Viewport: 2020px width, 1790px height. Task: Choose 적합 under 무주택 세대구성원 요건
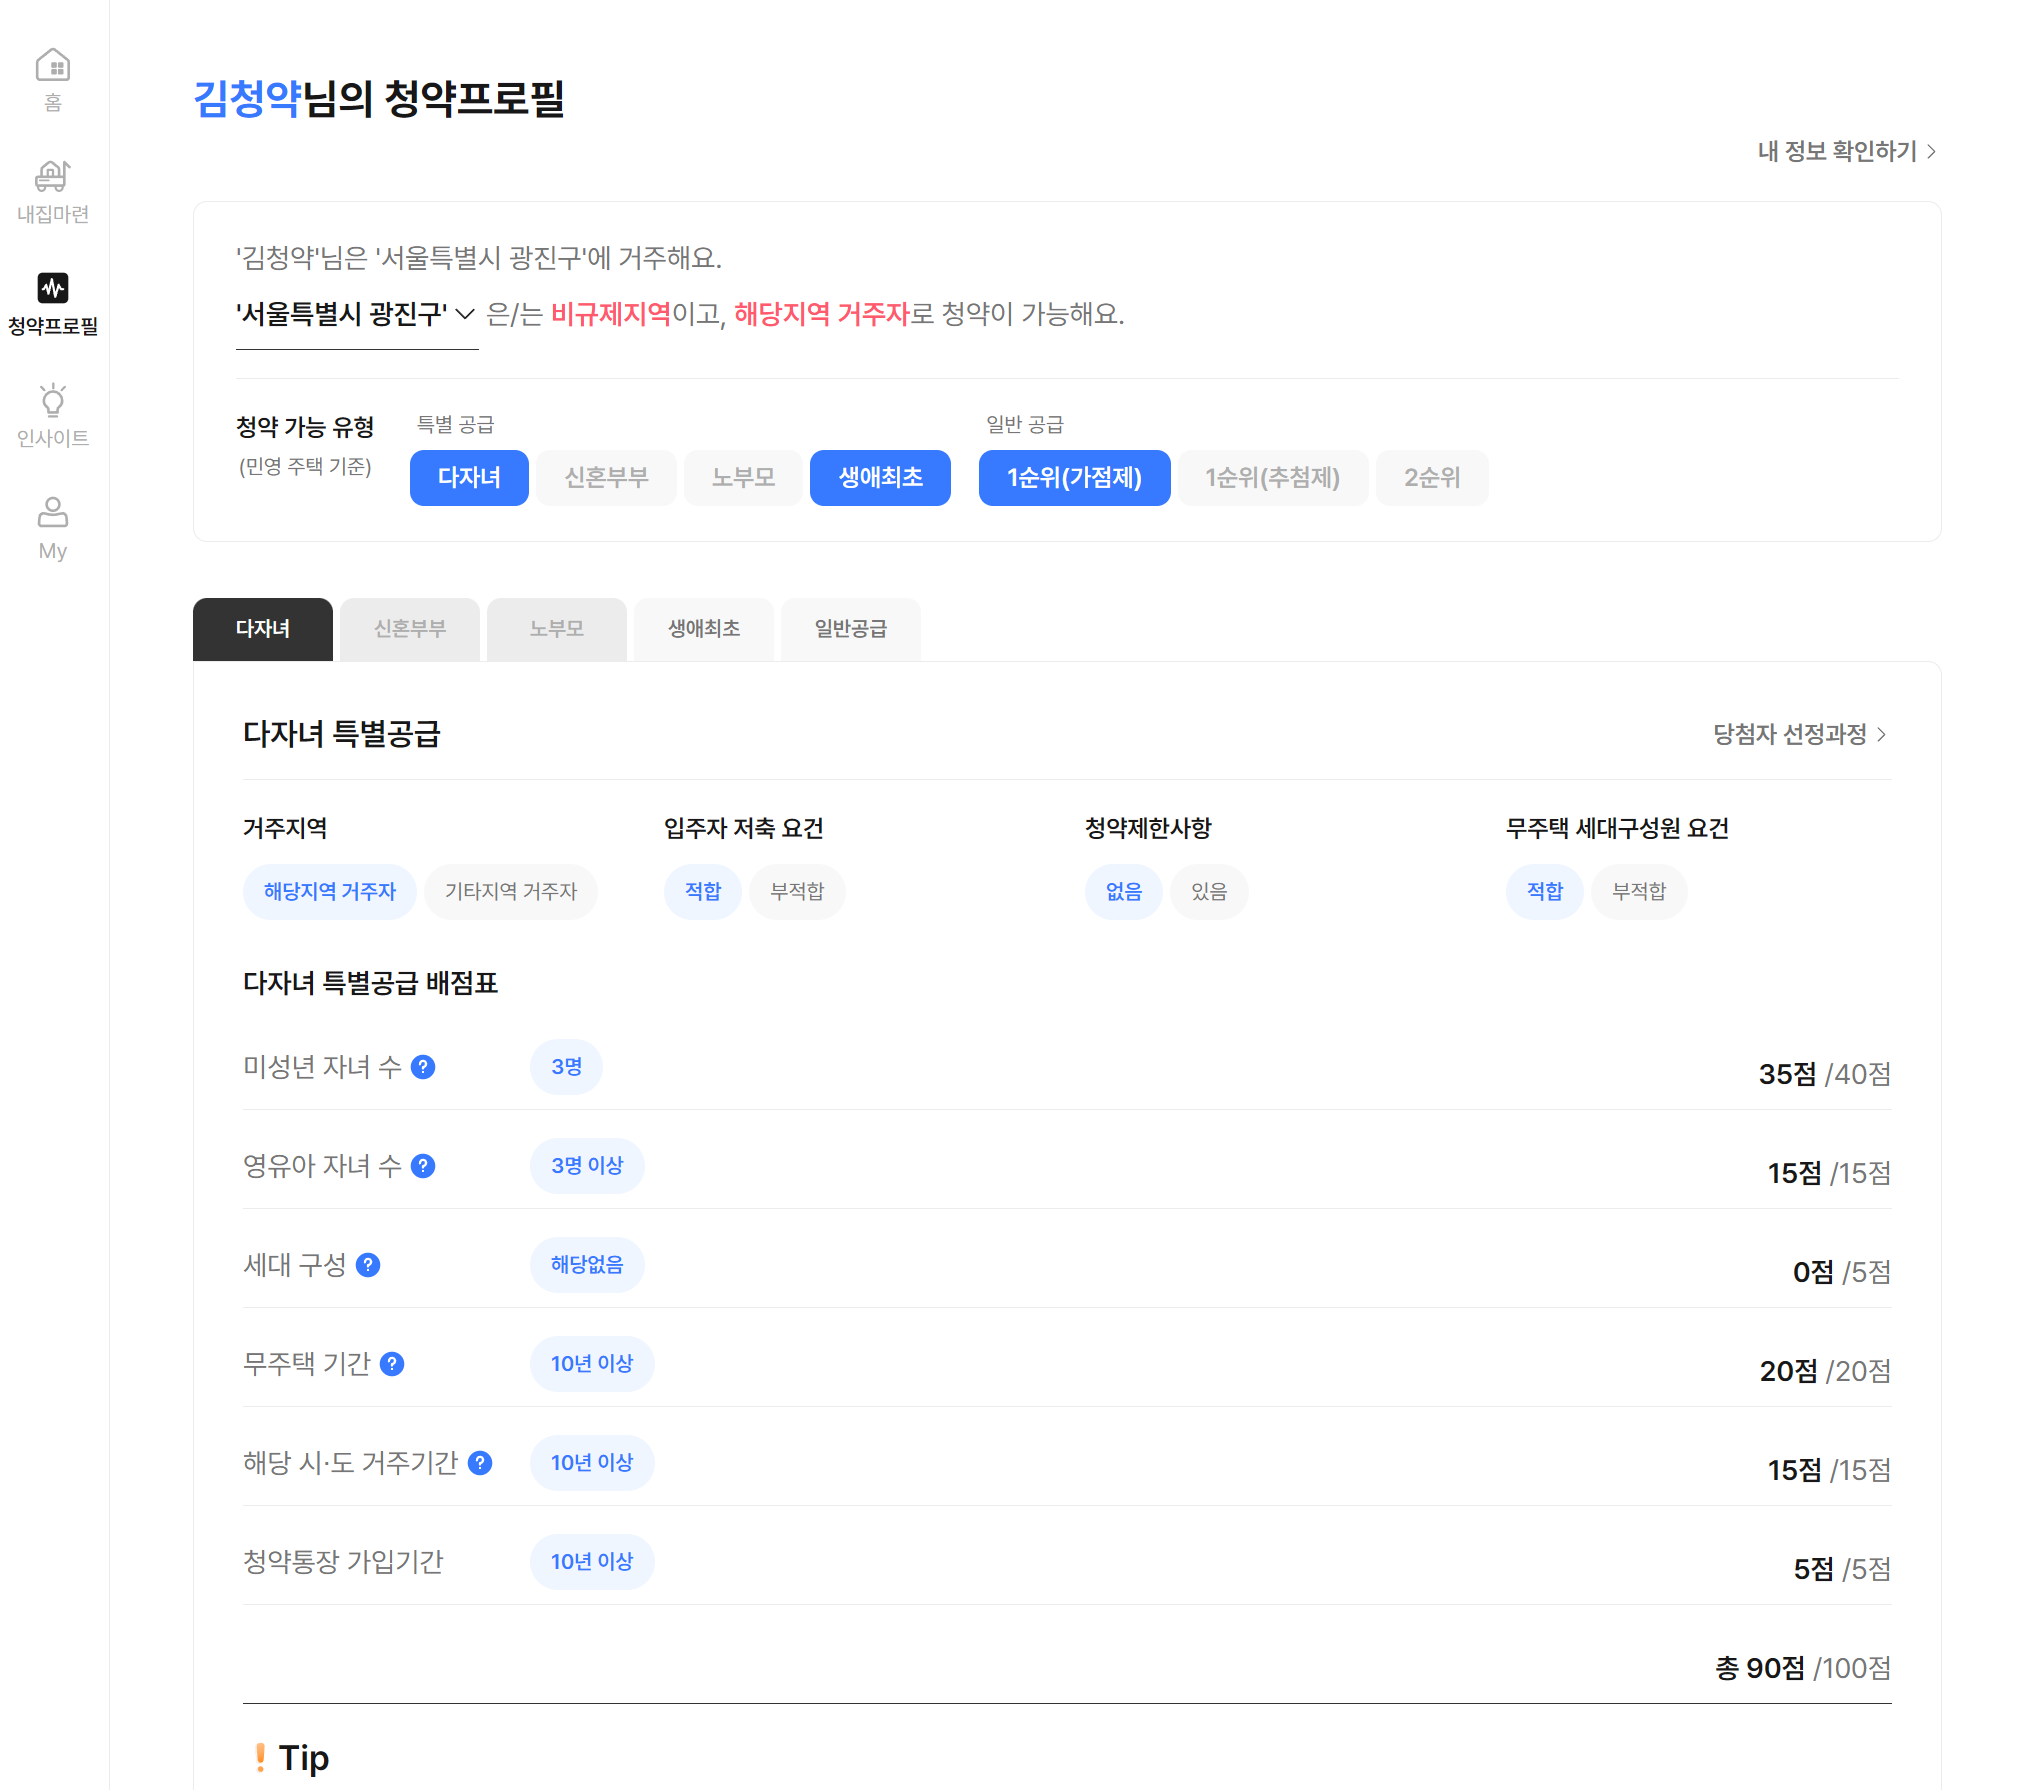pos(1545,892)
